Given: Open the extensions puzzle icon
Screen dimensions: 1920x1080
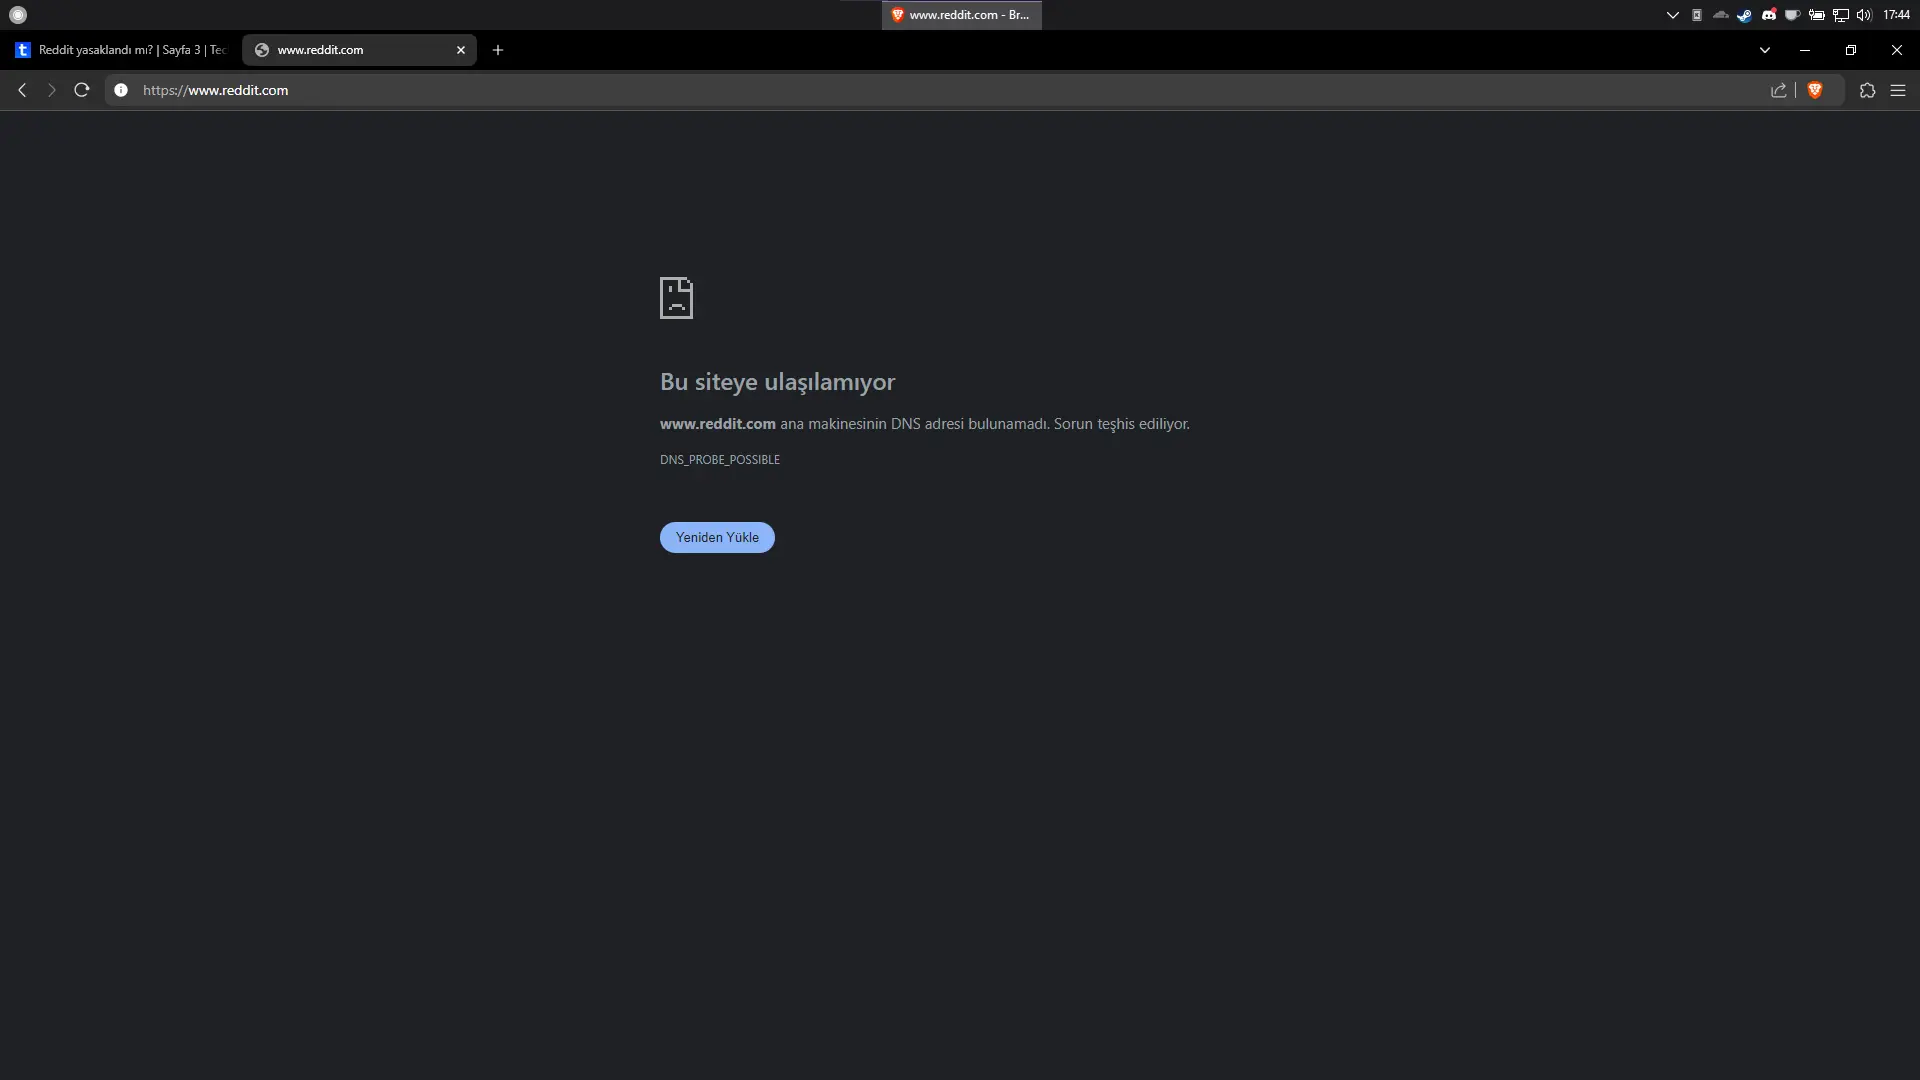Looking at the screenshot, I should [1867, 90].
